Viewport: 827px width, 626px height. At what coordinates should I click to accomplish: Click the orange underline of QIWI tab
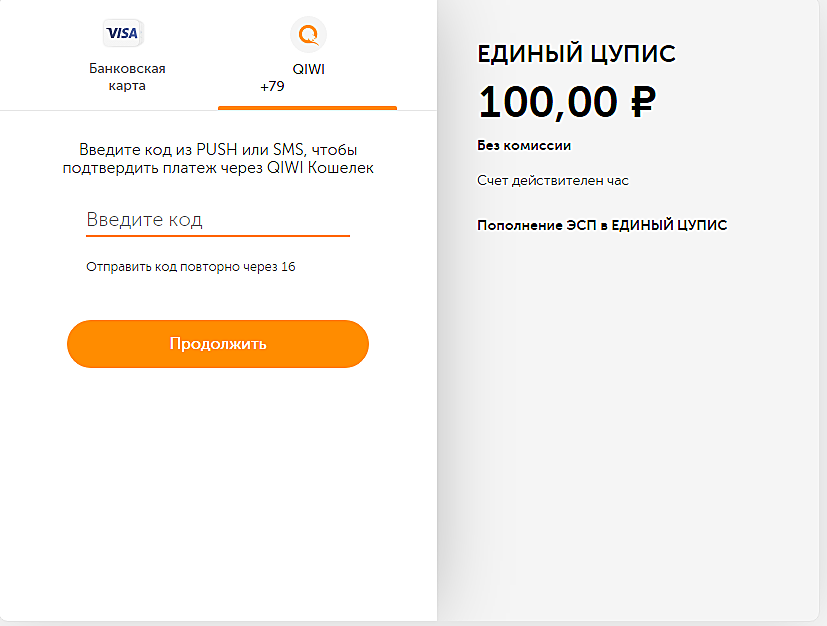(307, 108)
